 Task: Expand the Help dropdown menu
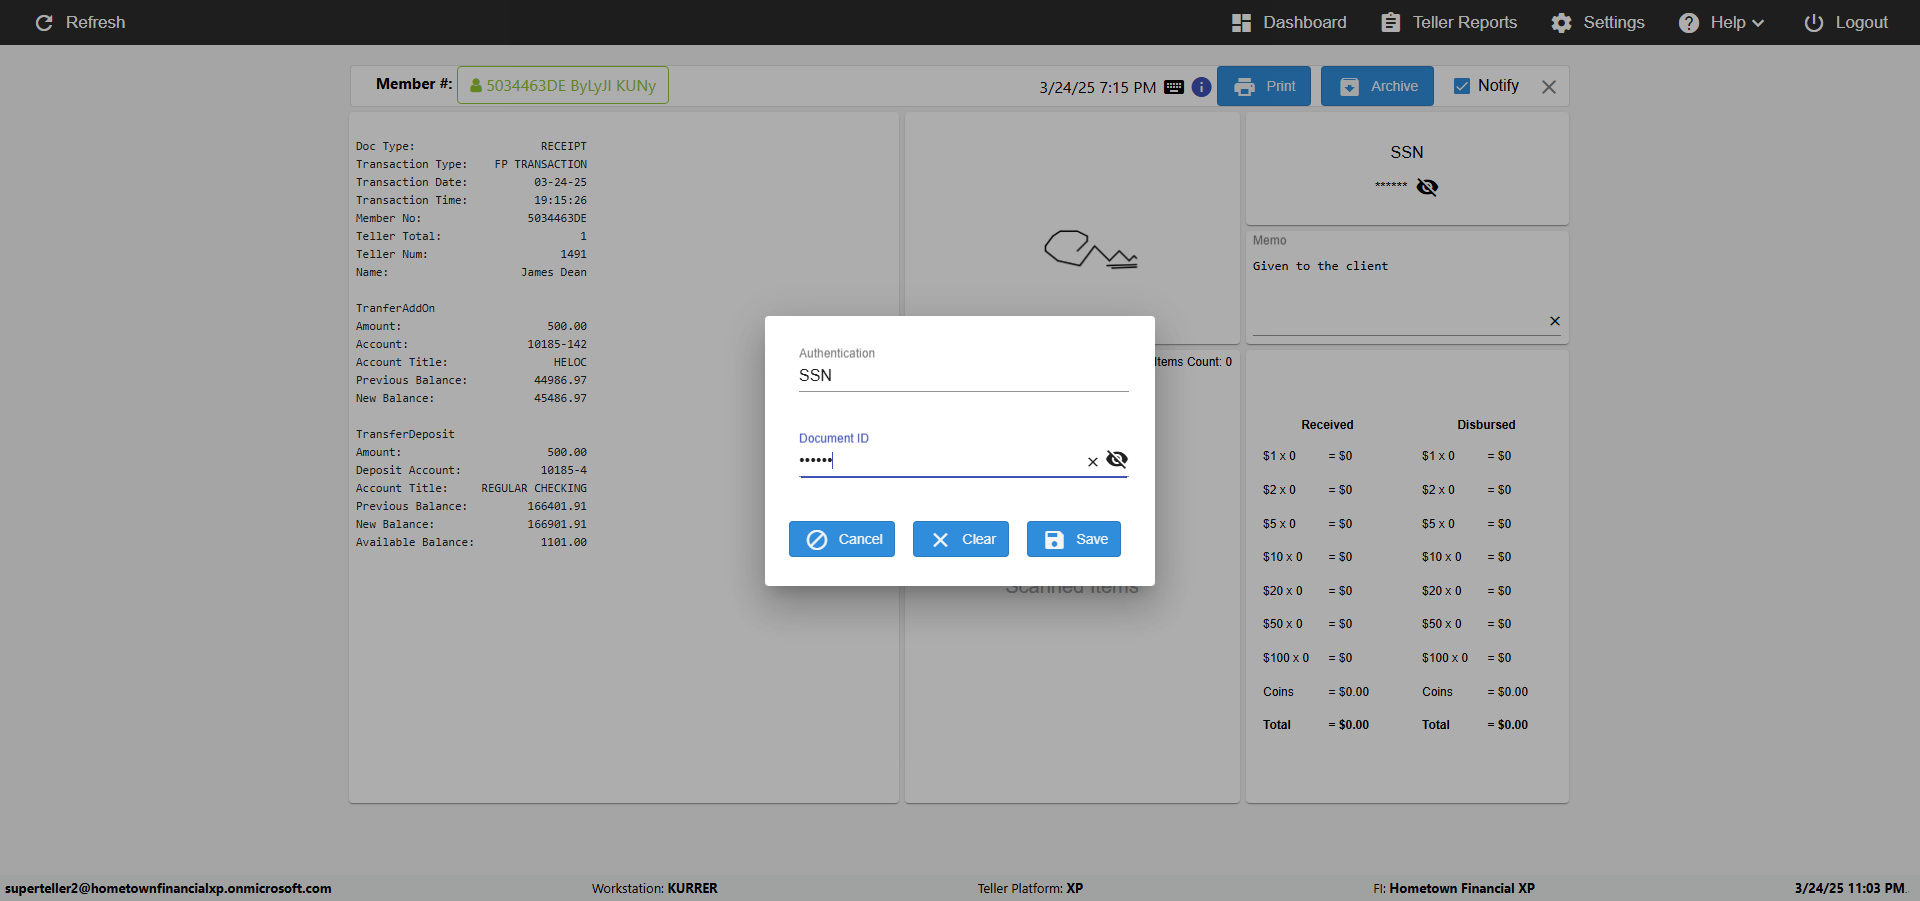[1721, 22]
